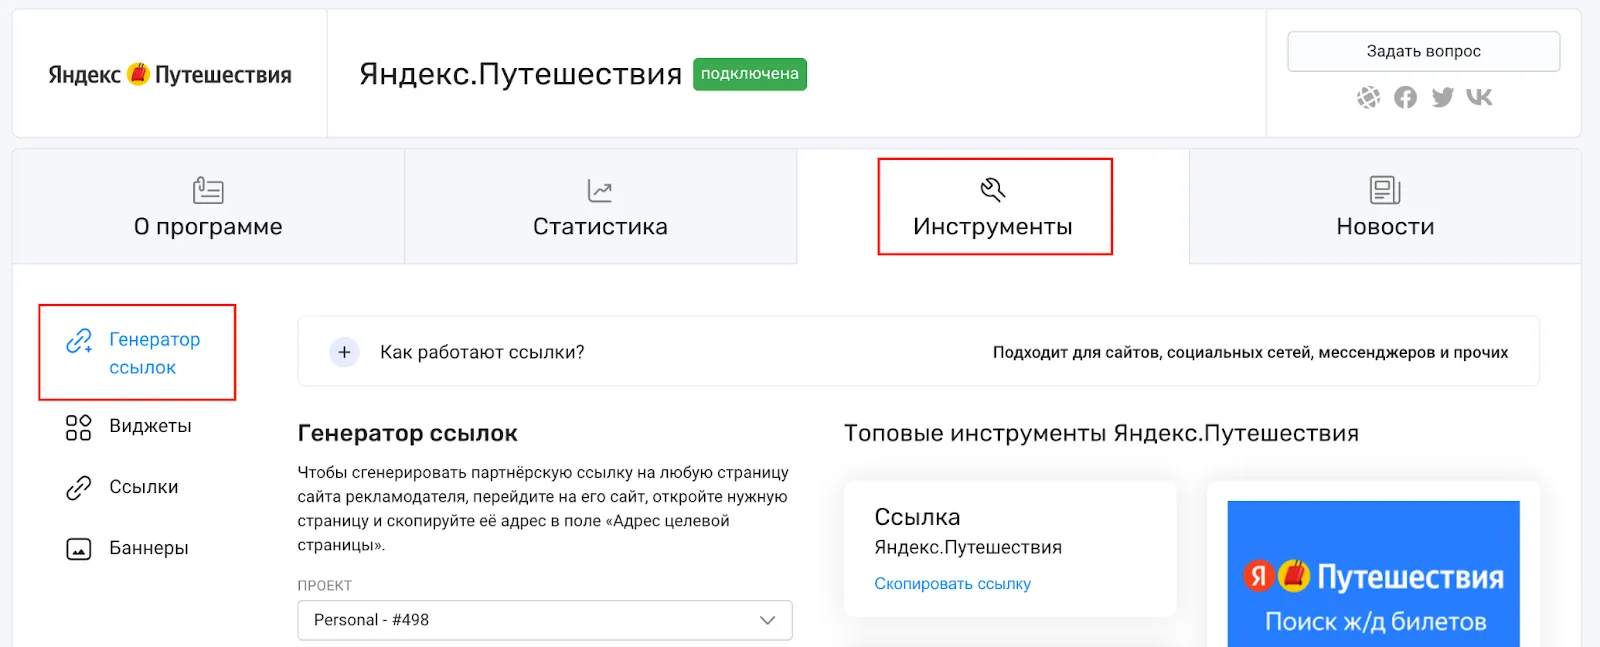Open the Twitter social icon

[x=1442, y=97]
